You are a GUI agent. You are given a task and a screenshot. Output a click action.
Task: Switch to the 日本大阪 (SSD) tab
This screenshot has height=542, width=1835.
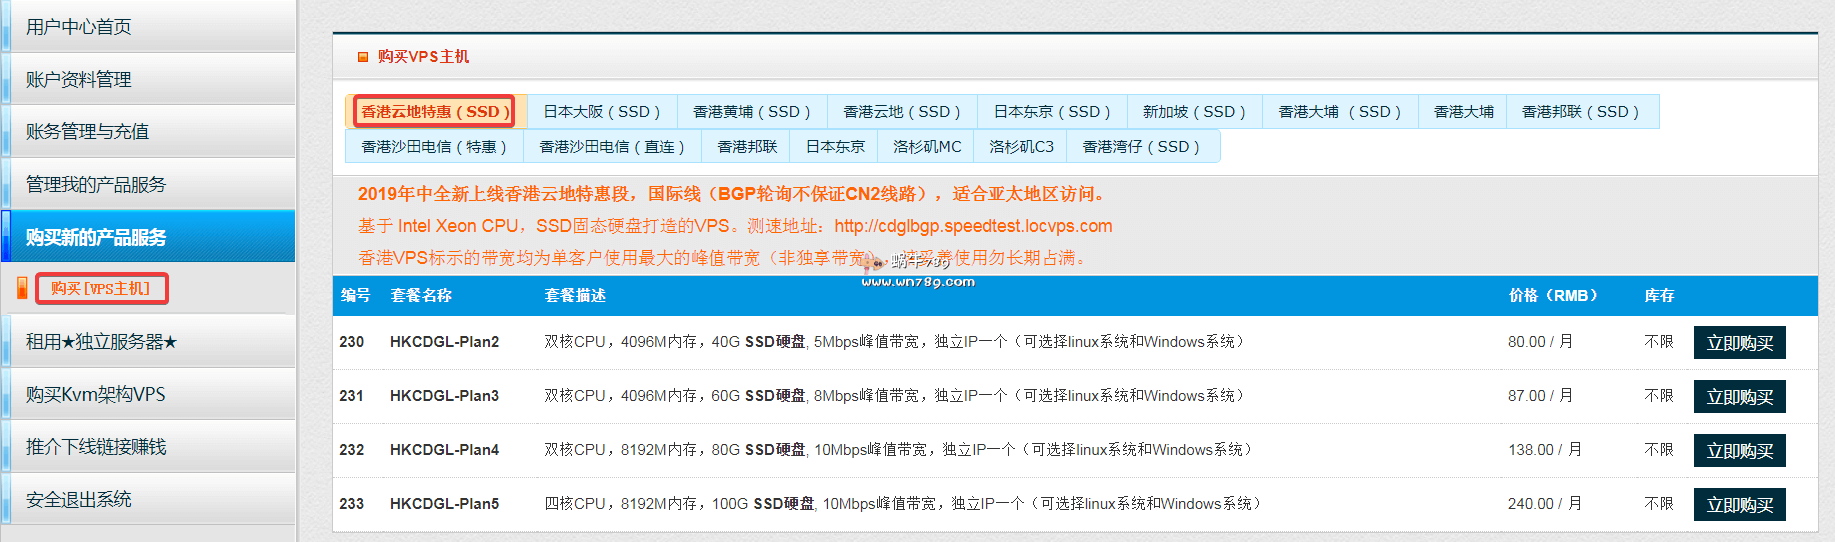[601, 112]
